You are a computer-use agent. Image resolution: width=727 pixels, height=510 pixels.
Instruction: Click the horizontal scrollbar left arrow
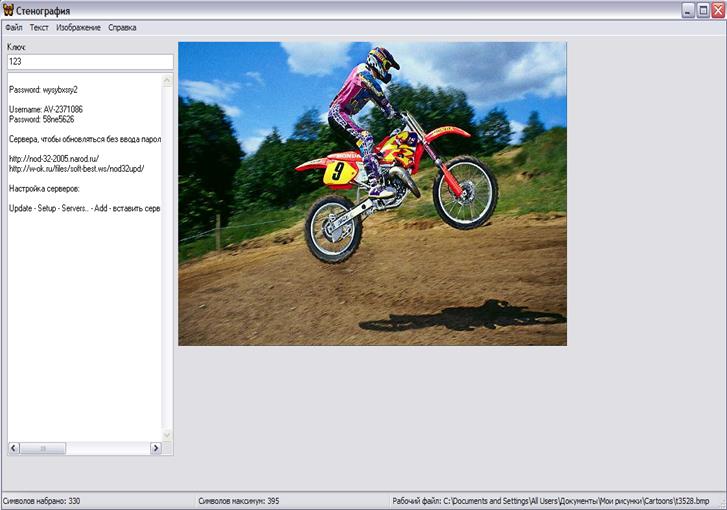[x=12, y=449]
